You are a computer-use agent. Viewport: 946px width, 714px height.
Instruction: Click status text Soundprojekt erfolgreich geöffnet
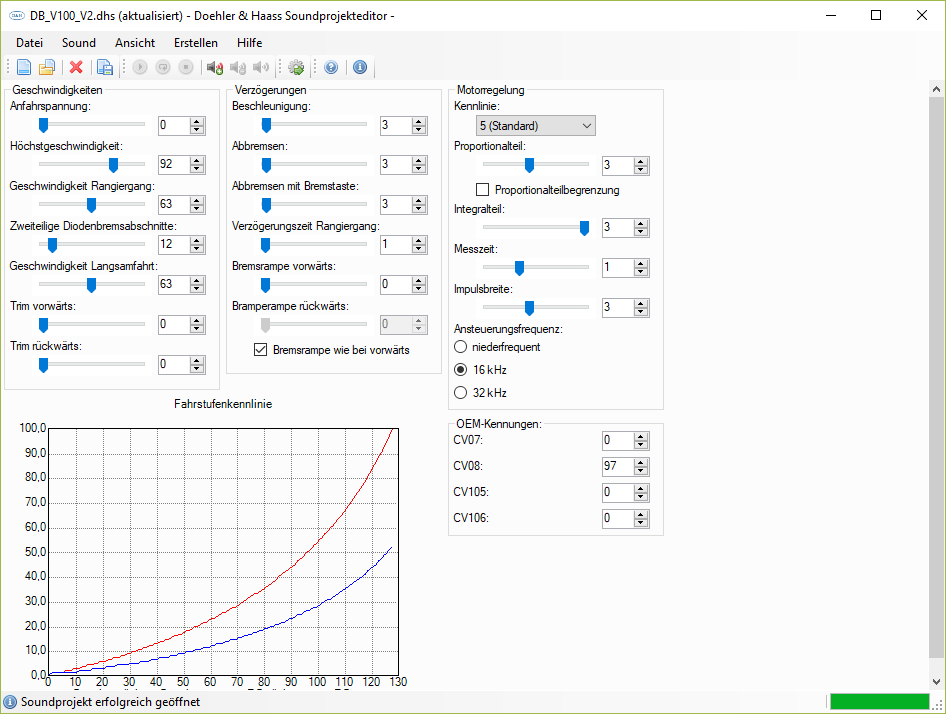pos(110,702)
